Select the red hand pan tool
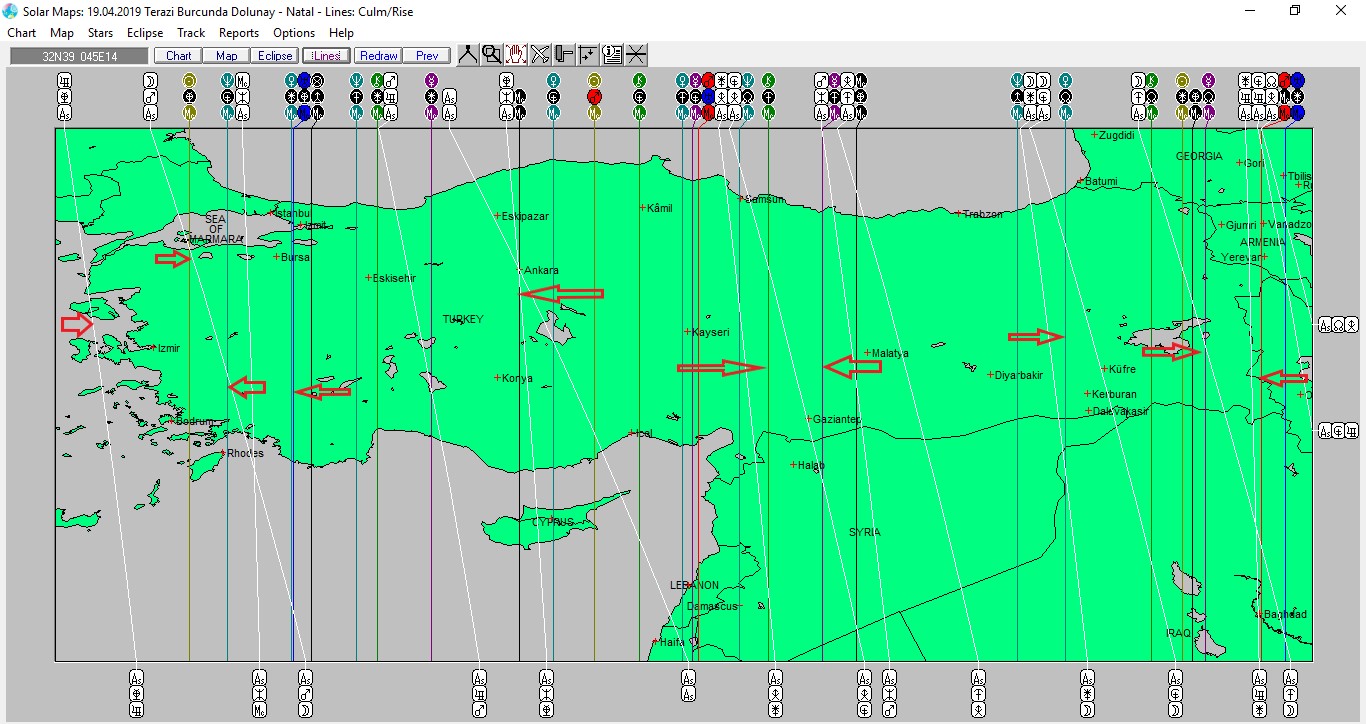Viewport: 1366px width, 724px height. 516,55
